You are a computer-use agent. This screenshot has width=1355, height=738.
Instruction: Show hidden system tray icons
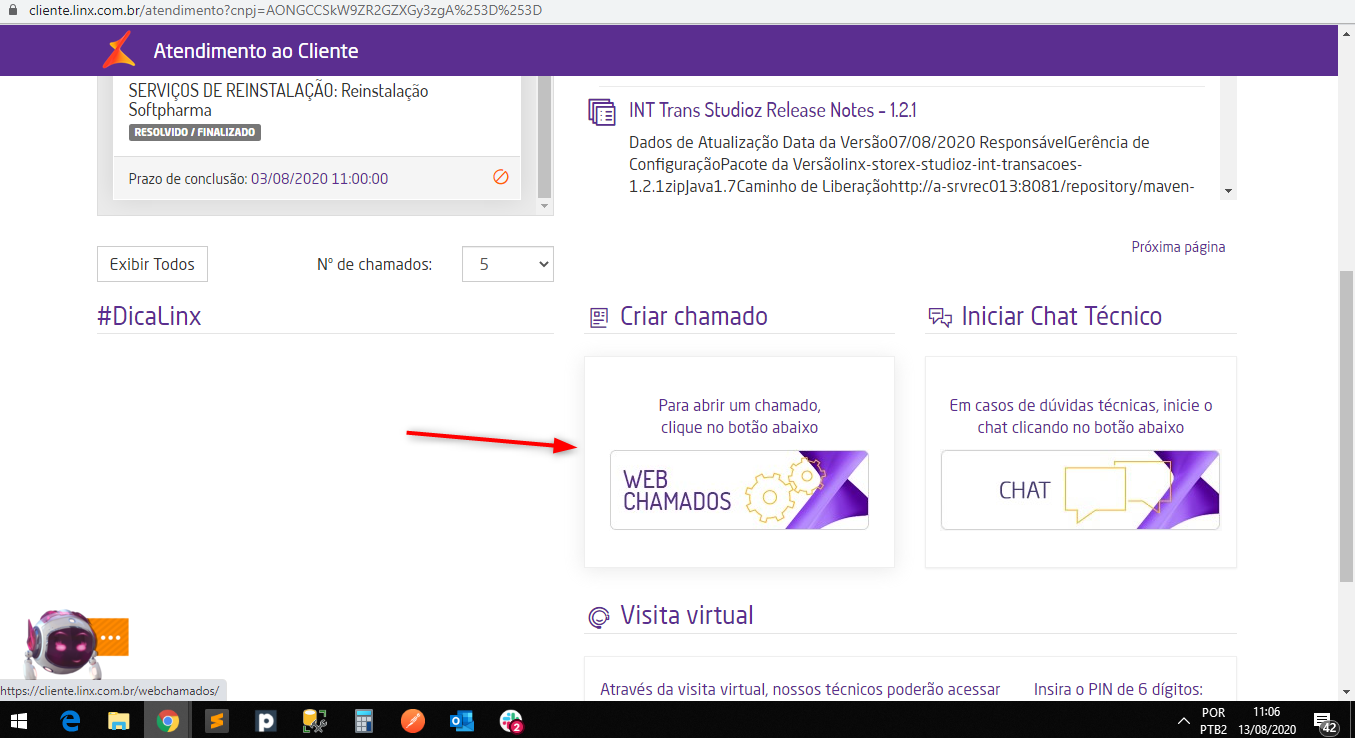tap(1184, 721)
